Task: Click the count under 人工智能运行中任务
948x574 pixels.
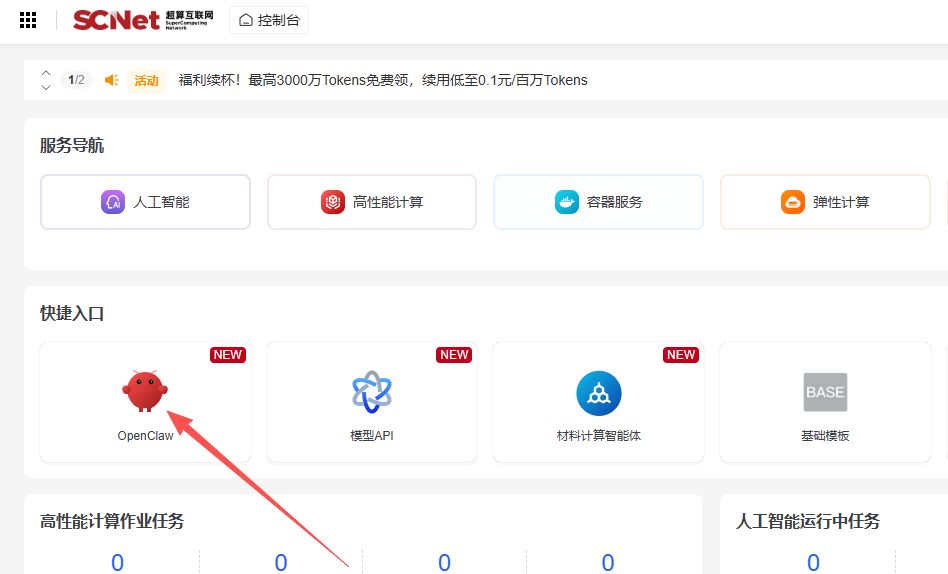Action: coord(813,562)
